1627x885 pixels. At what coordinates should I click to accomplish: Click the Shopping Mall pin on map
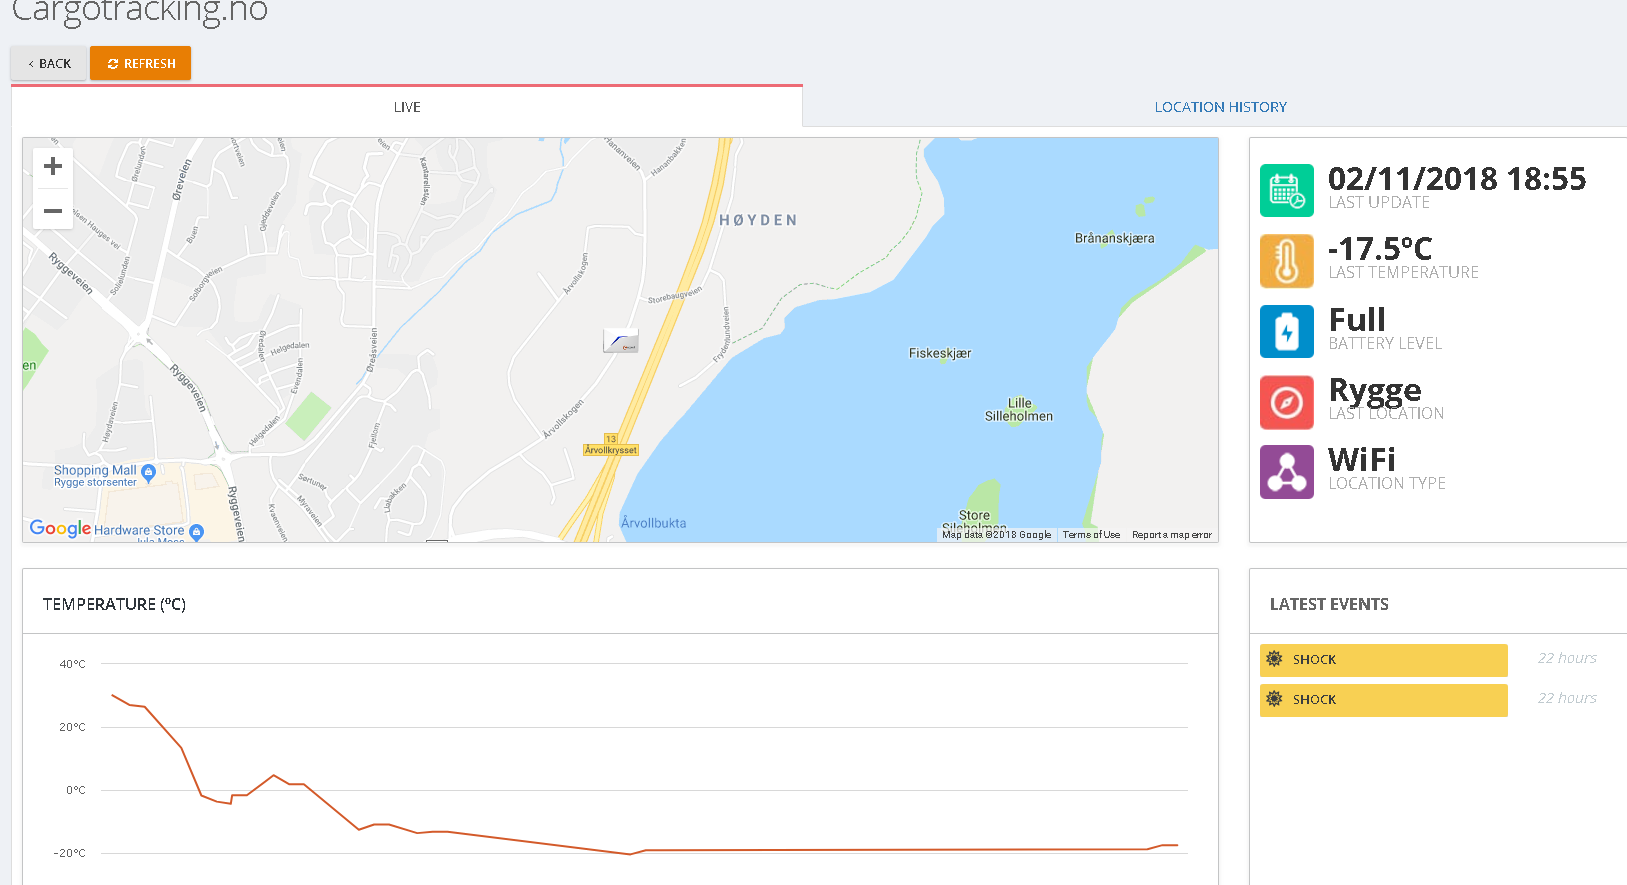click(149, 471)
